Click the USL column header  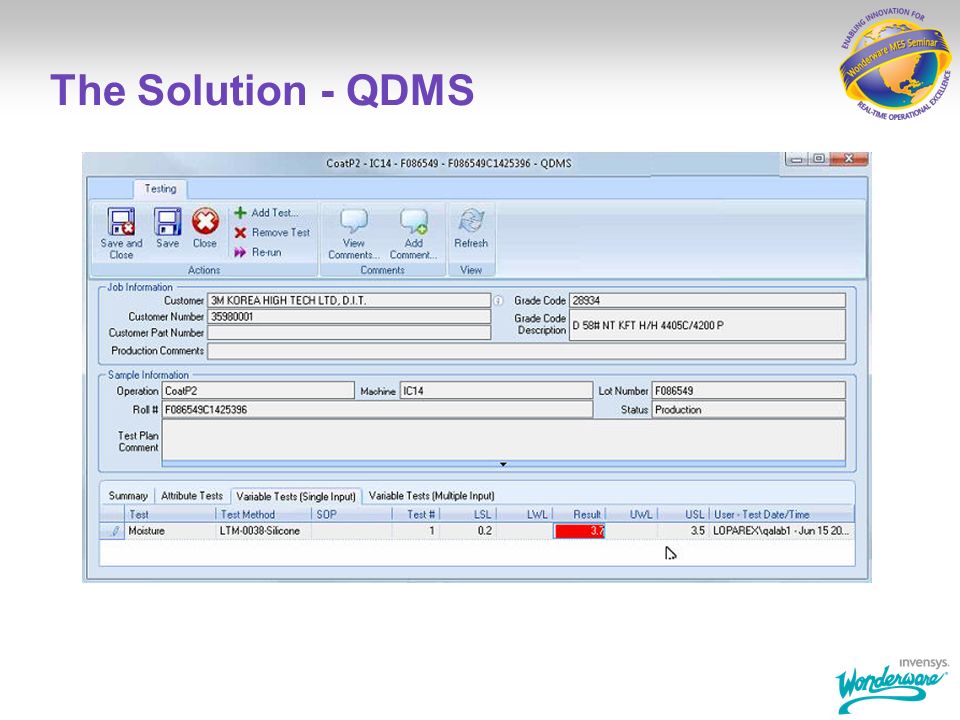[x=684, y=514]
